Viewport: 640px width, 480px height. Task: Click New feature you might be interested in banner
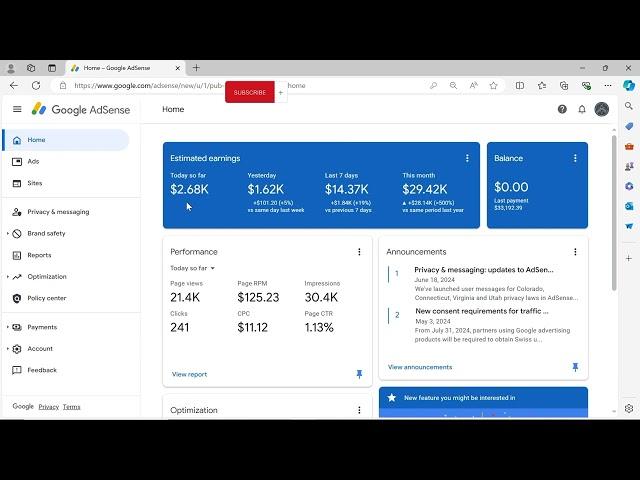point(483,398)
